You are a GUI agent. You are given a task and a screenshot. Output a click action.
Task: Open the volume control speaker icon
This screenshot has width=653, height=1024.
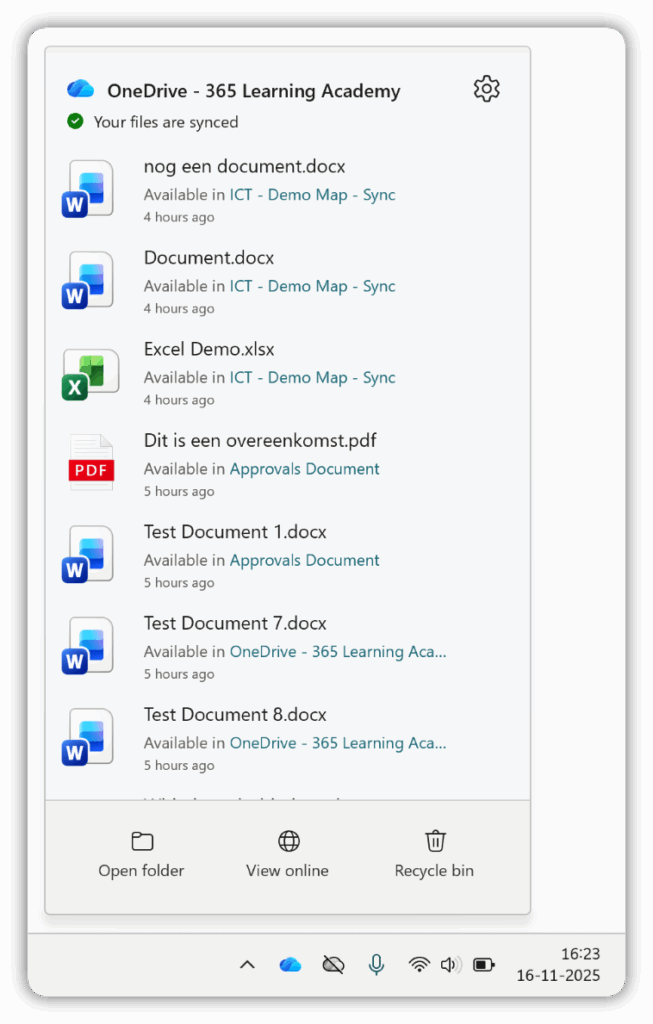coord(450,964)
